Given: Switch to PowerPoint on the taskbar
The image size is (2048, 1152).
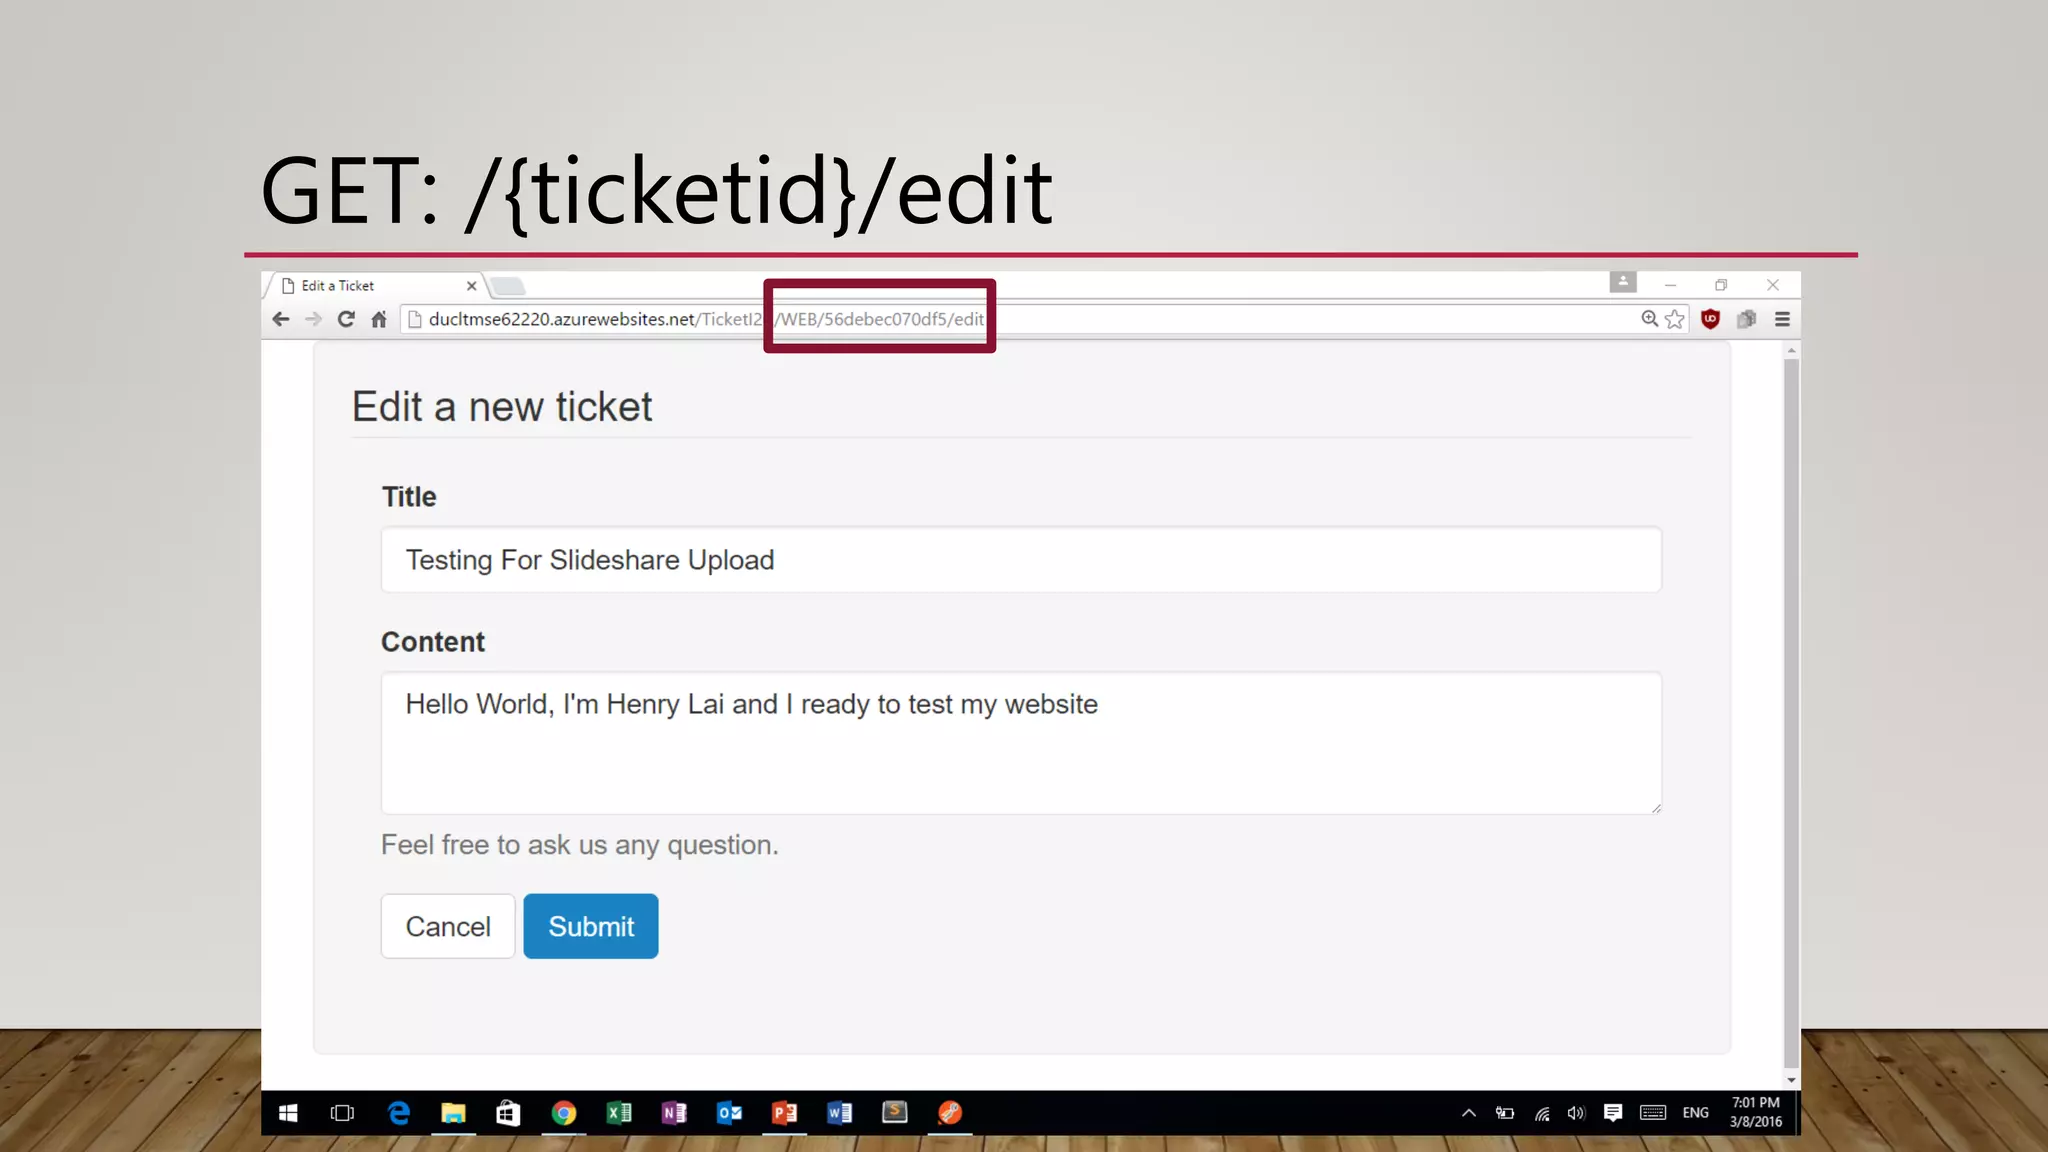Looking at the screenshot, I should point(785,1113).
